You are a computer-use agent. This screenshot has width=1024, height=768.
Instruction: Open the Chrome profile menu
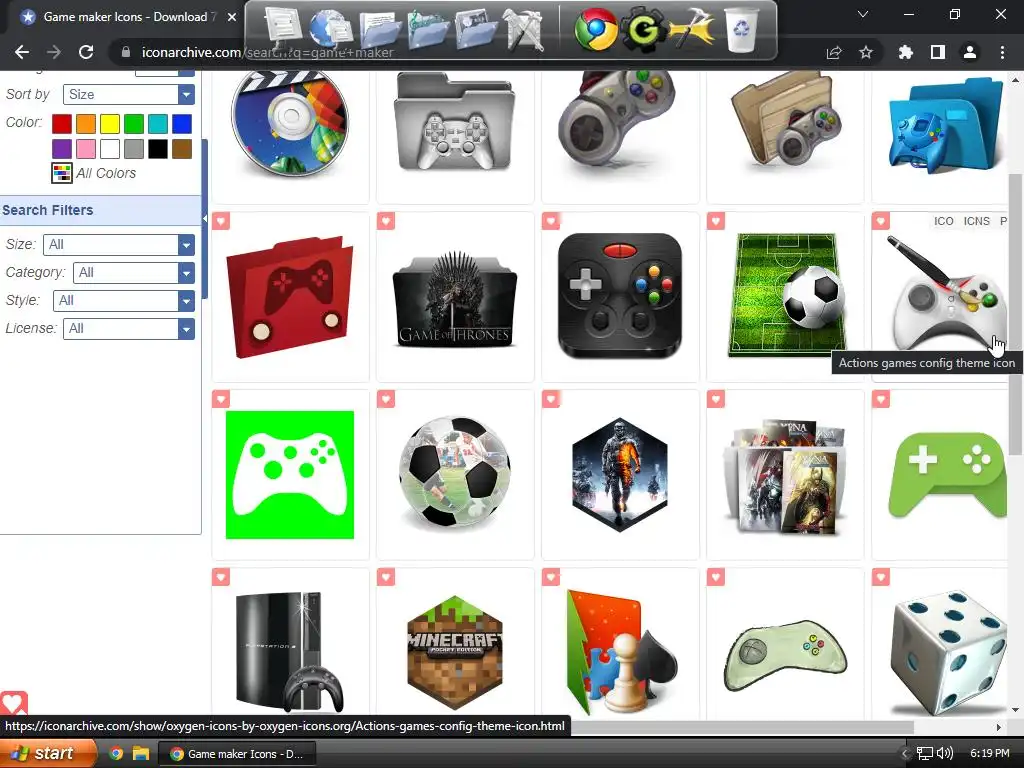970,52
